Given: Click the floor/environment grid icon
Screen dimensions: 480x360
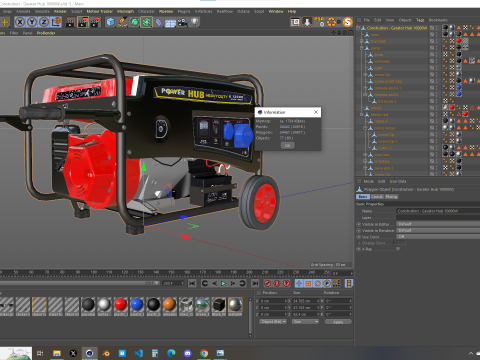Looking at the screenshot, I should click(x=170, y=23).
